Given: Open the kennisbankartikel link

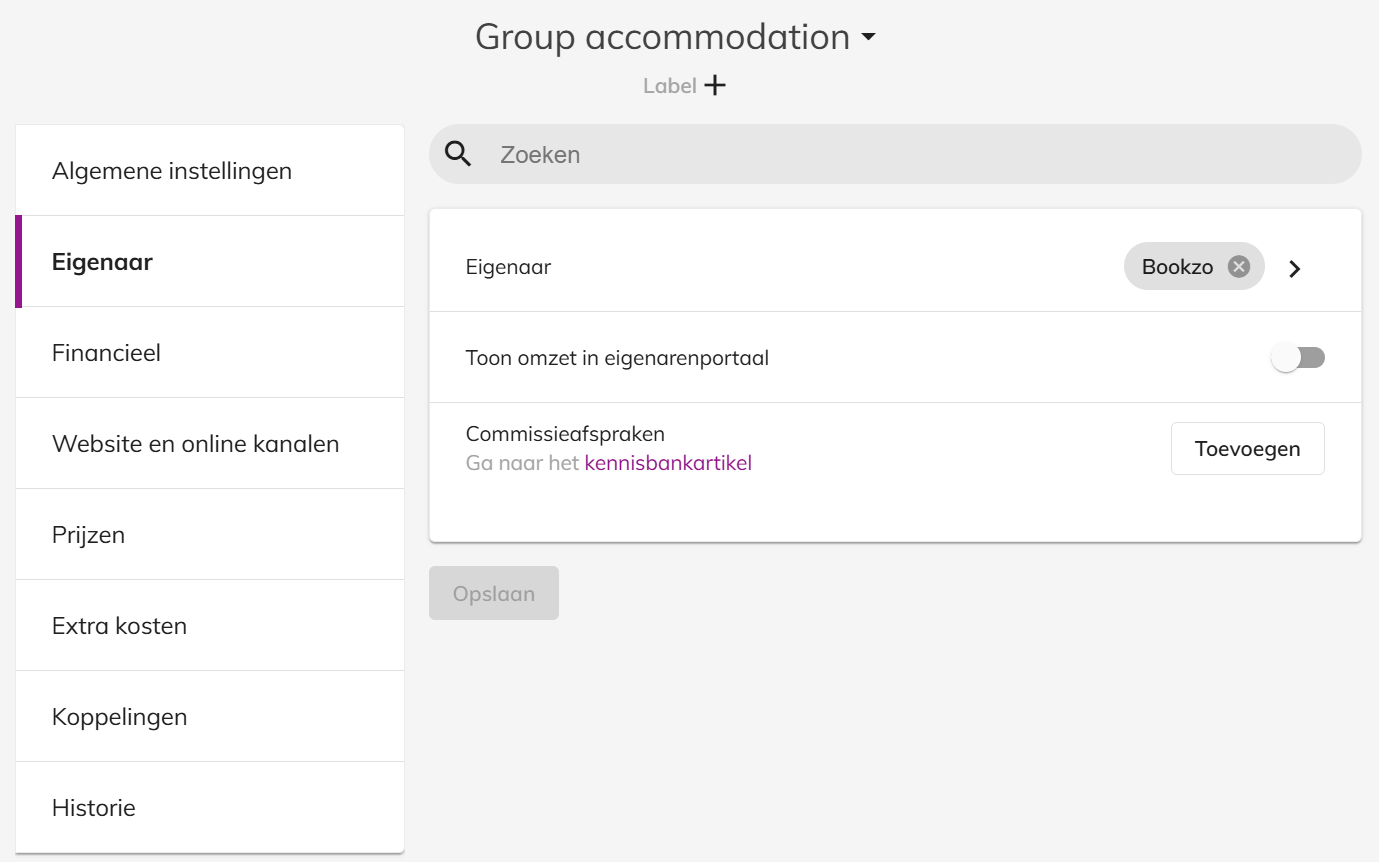Looking at the screenshot, I should pos(668,463).
